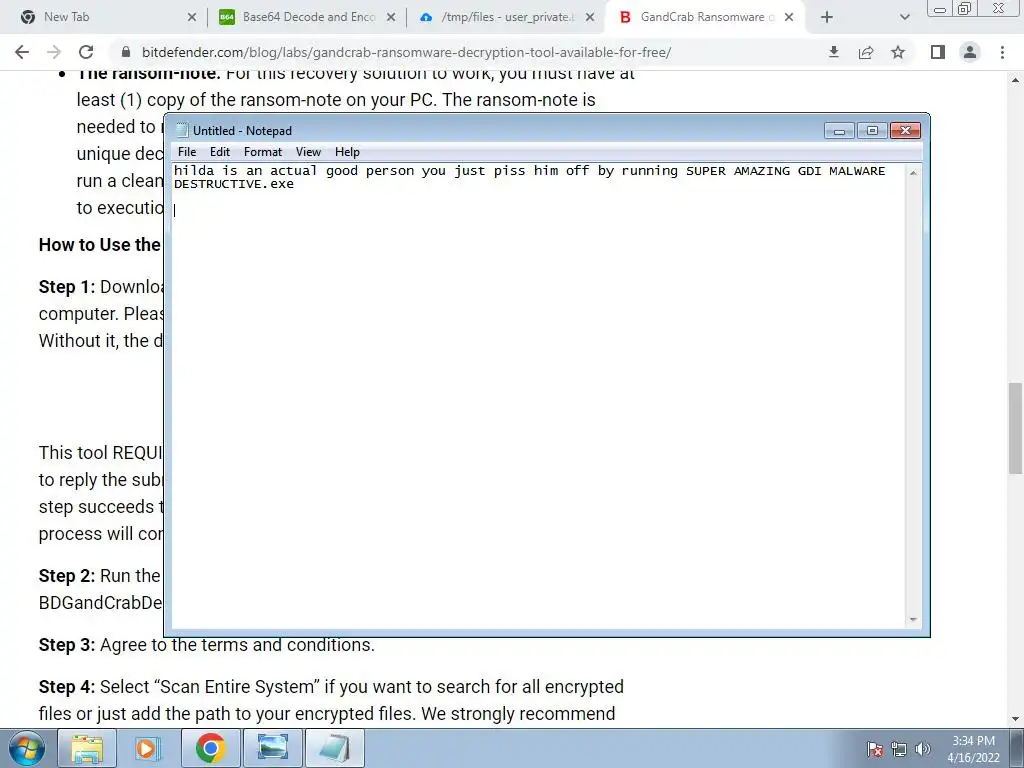Click on DESTRUCTIVE.exe text in Notepad
The image size is (1024, 768).
click(234, 184)
